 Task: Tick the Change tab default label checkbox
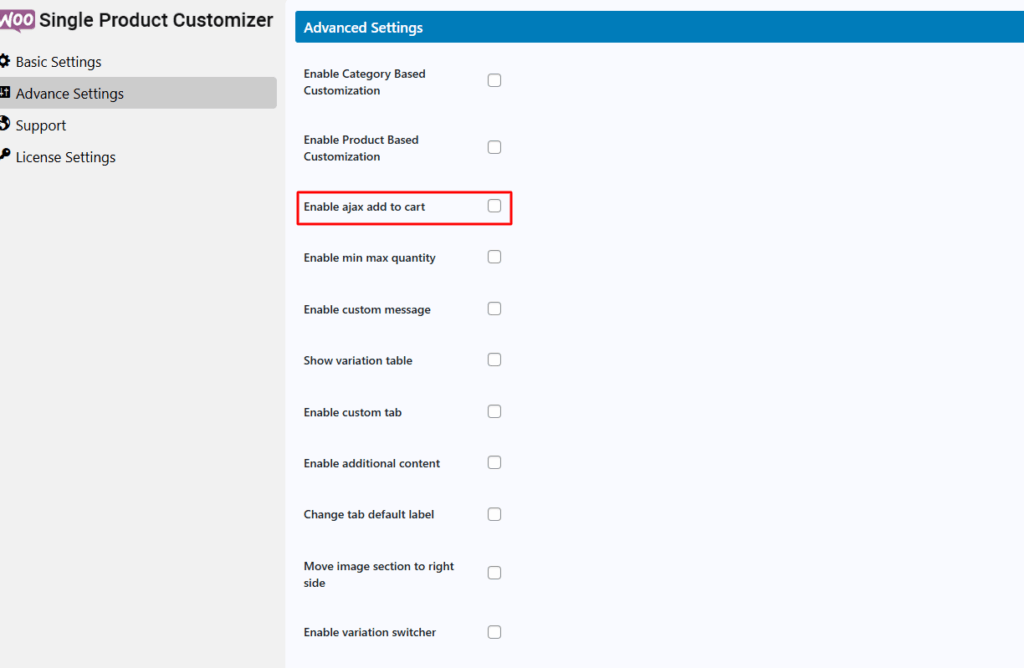tap(494, 514)
